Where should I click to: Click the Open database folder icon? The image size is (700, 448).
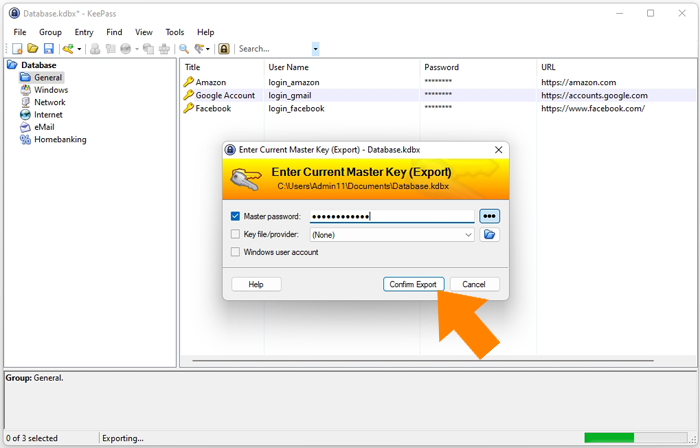[32, 48]
